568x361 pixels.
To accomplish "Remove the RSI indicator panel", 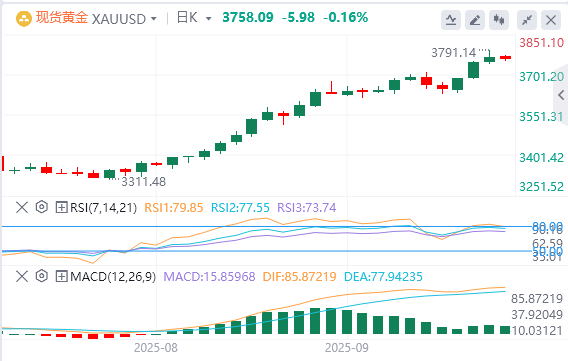I will (22, 207).
